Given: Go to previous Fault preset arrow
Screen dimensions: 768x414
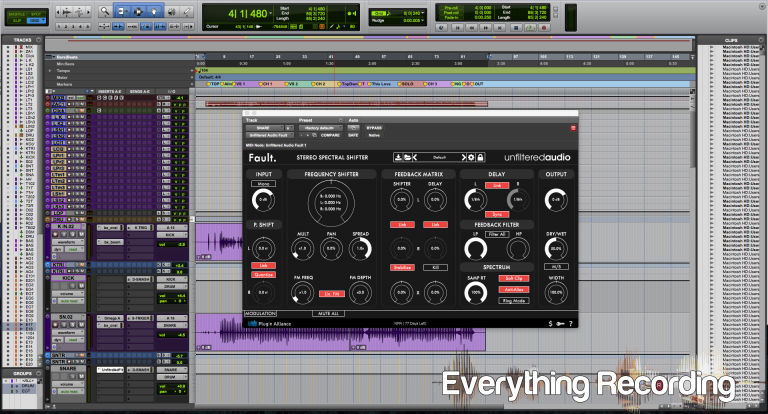Looking at the screenshot, I should click(x=414, y=157).
